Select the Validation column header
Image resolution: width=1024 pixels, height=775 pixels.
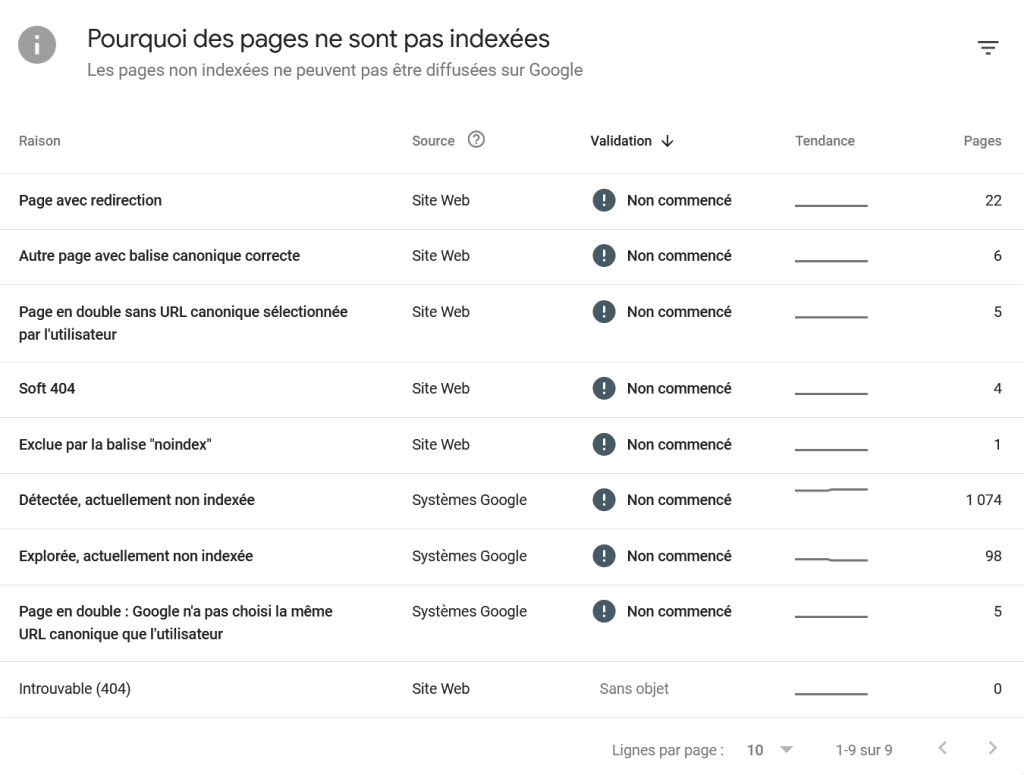[620, 141]
